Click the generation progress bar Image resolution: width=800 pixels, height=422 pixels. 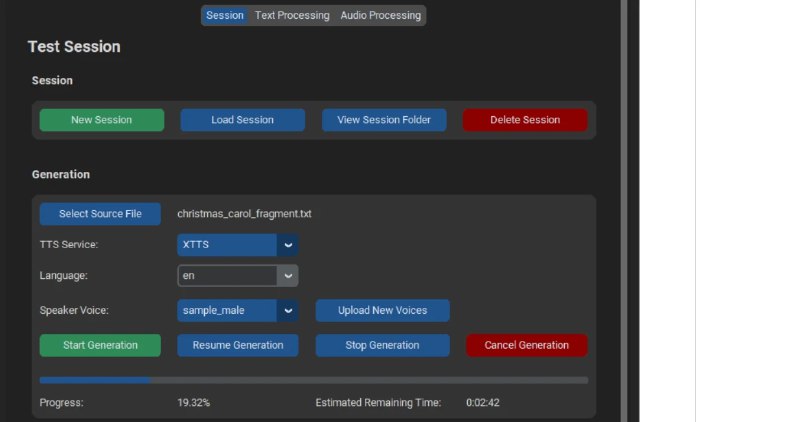pos(313,380)
